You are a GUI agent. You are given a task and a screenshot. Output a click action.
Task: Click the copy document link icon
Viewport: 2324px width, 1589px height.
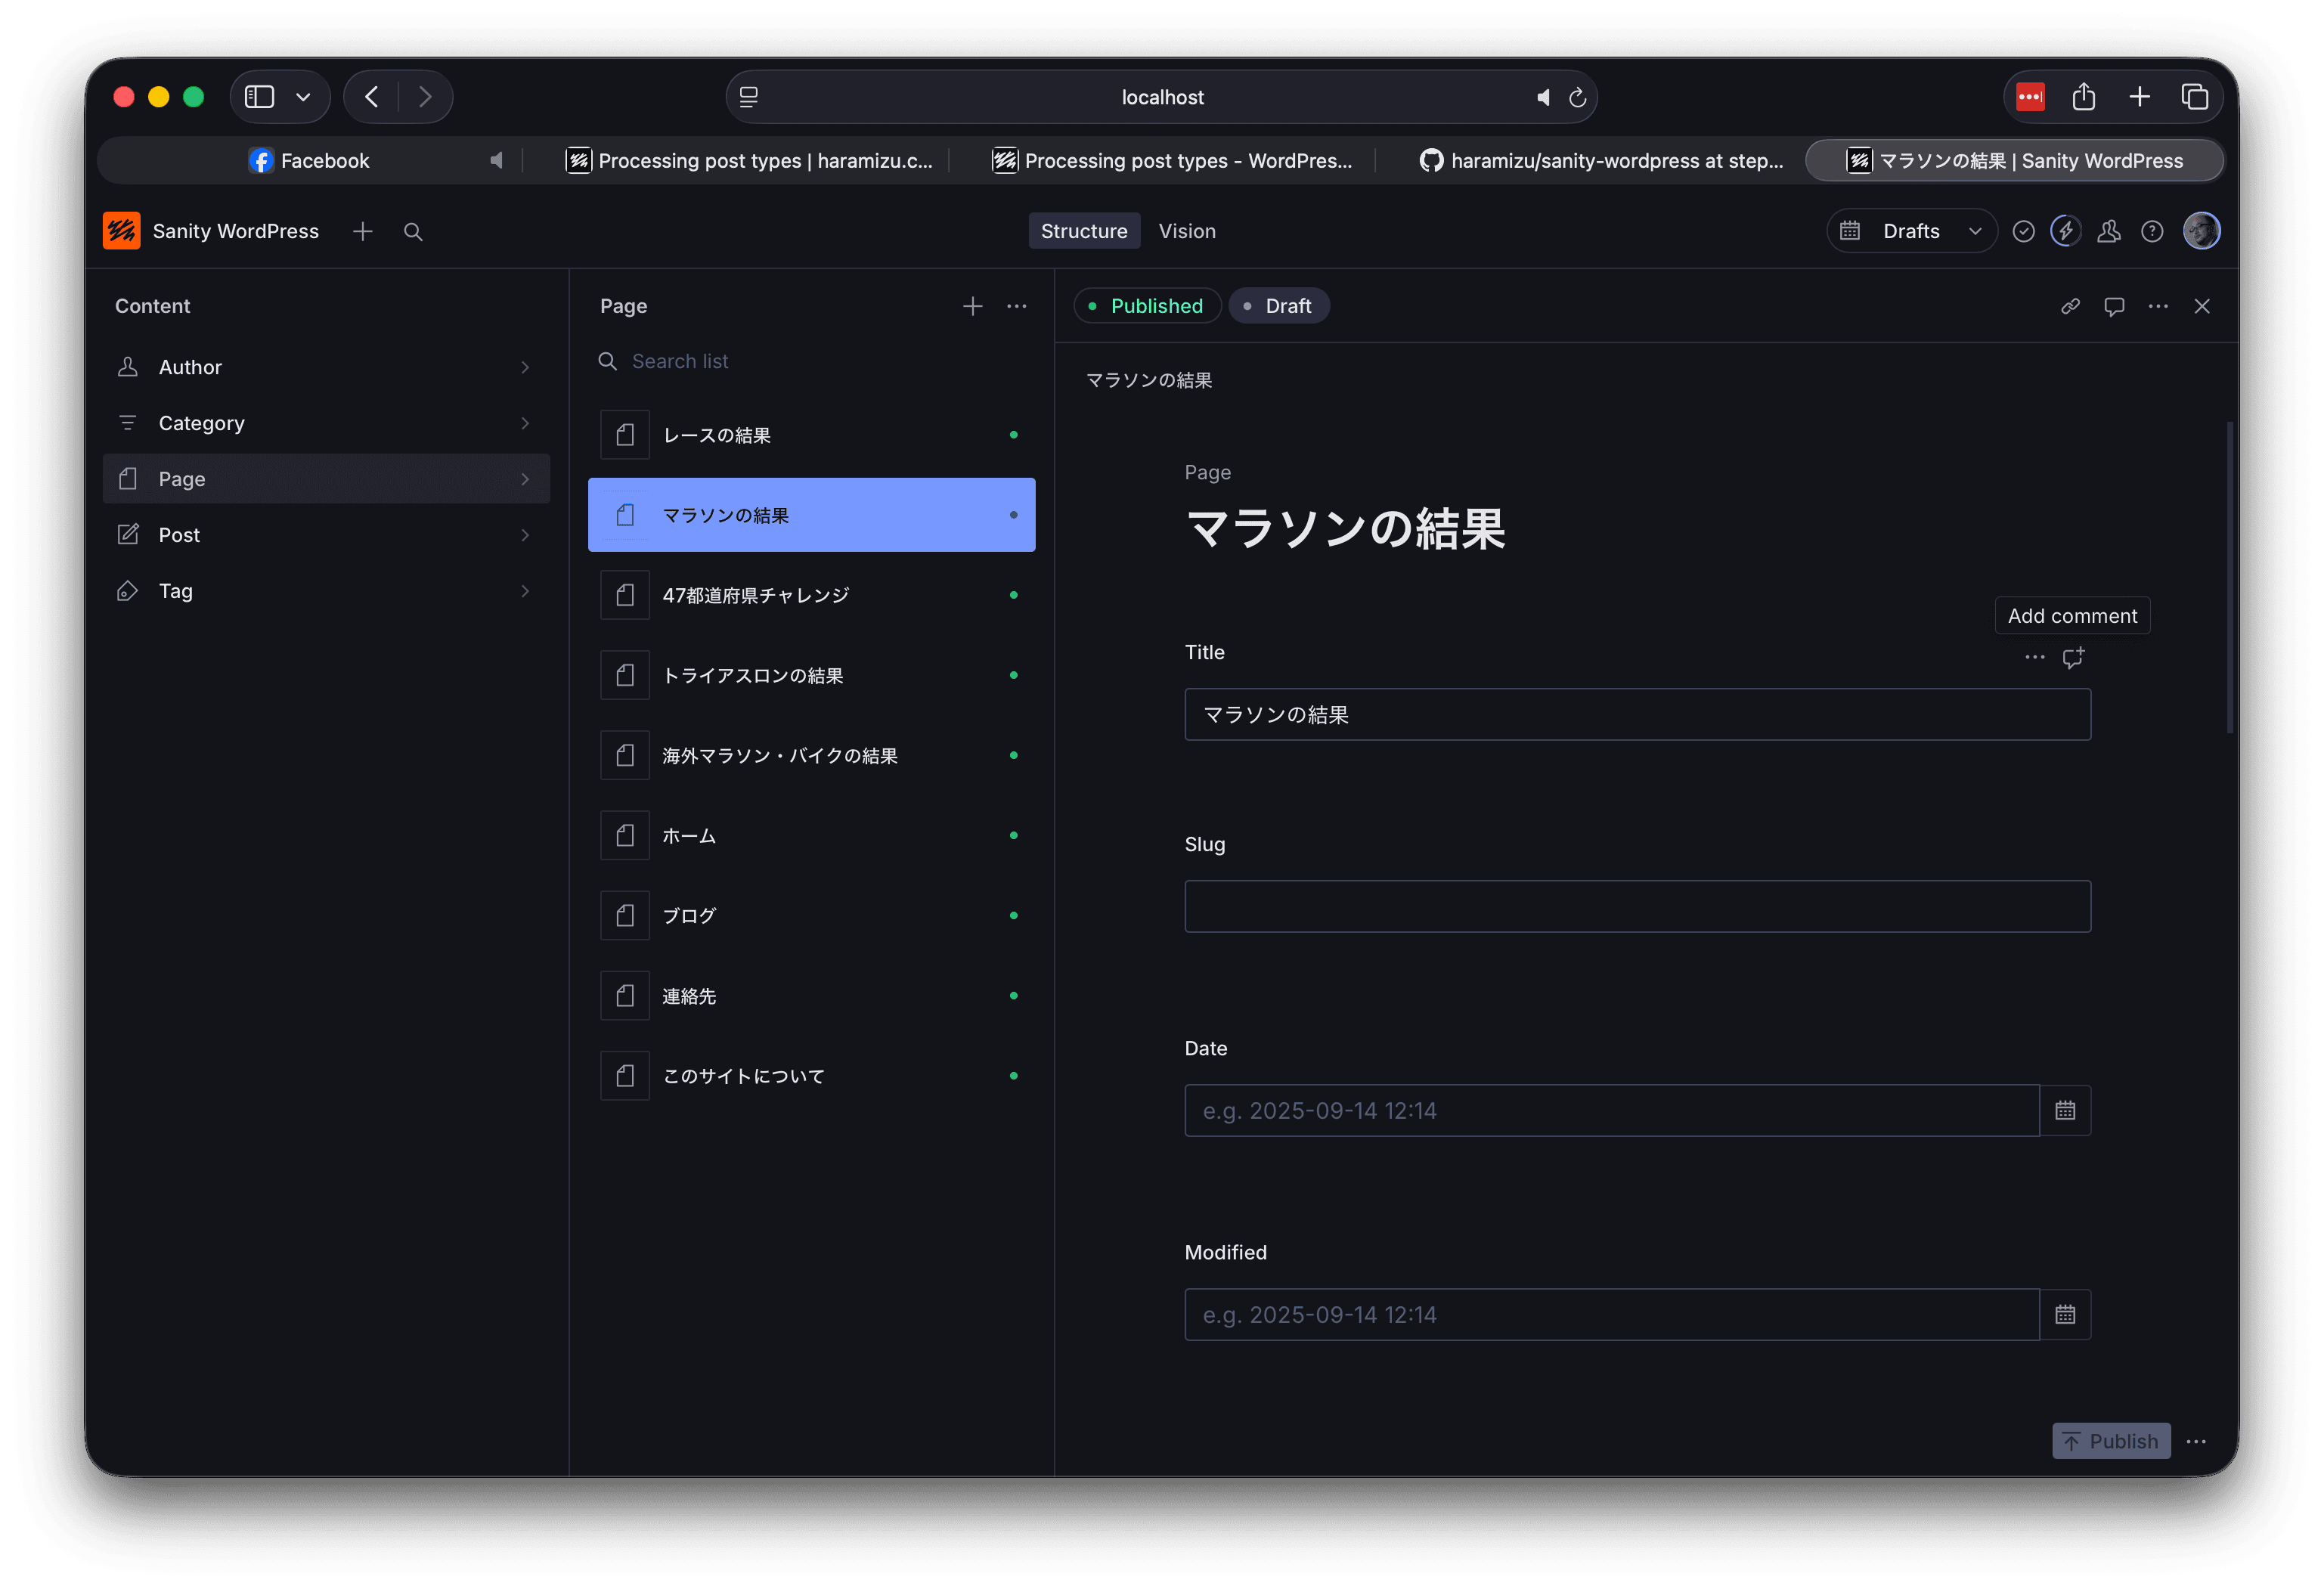(x=2070, y=306)
